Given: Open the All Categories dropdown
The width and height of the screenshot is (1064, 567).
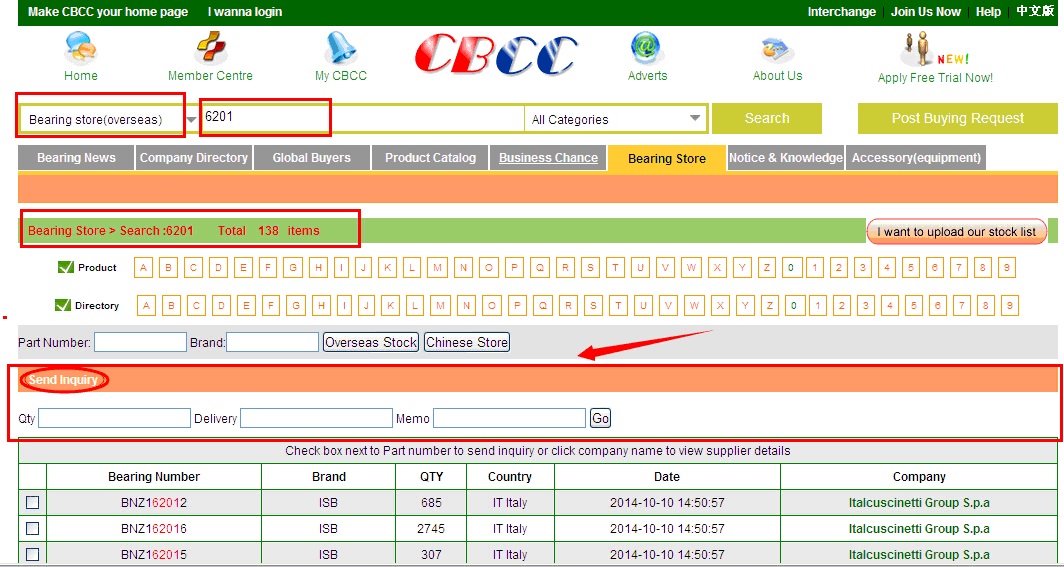Looking at the screenshot, I should [x=695, y=119].
